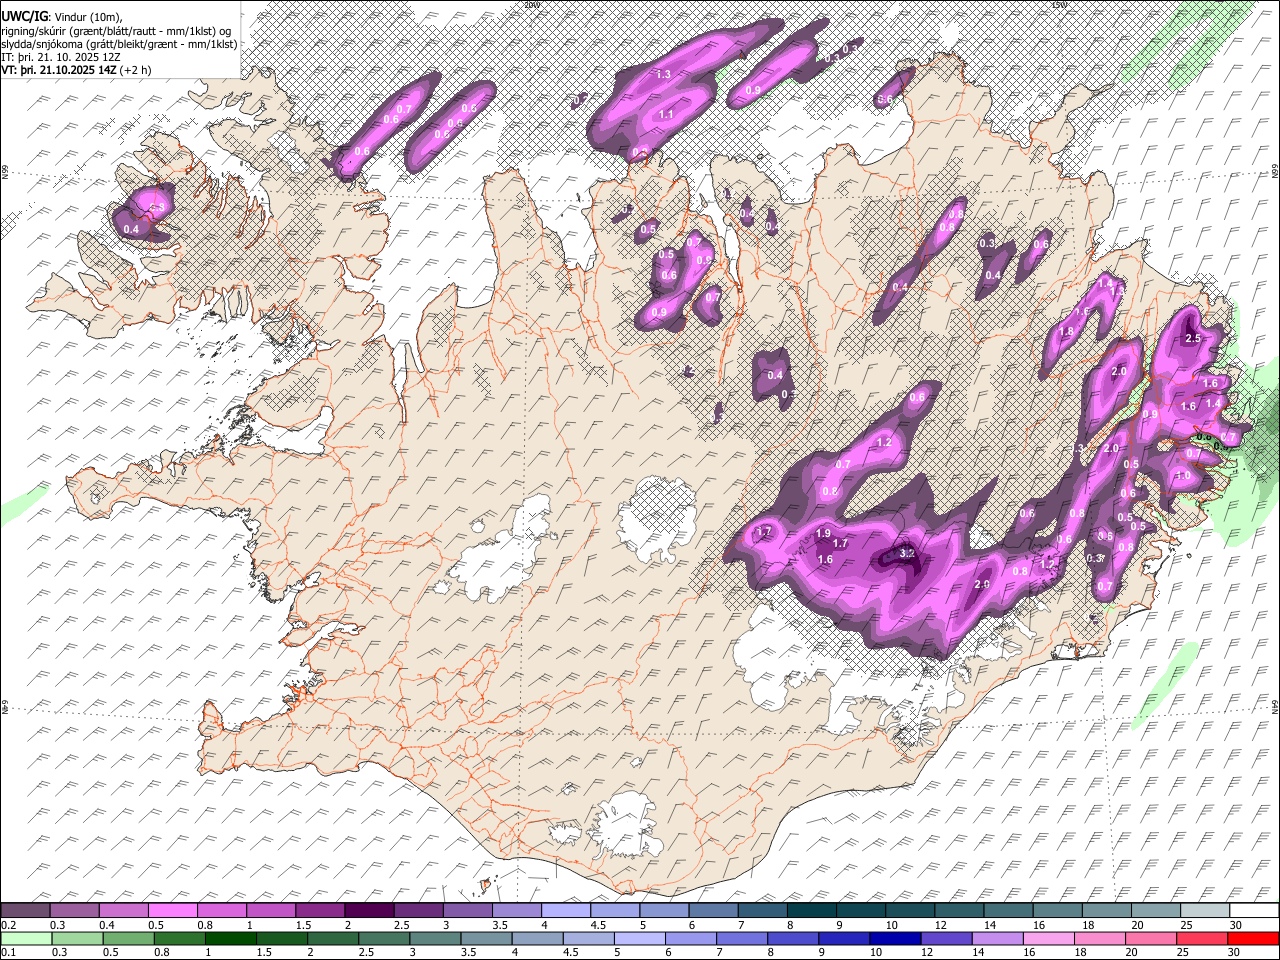1280x960 pixels.
Task: Click the top-row legend label 0.2
Action: pos(9,925)
